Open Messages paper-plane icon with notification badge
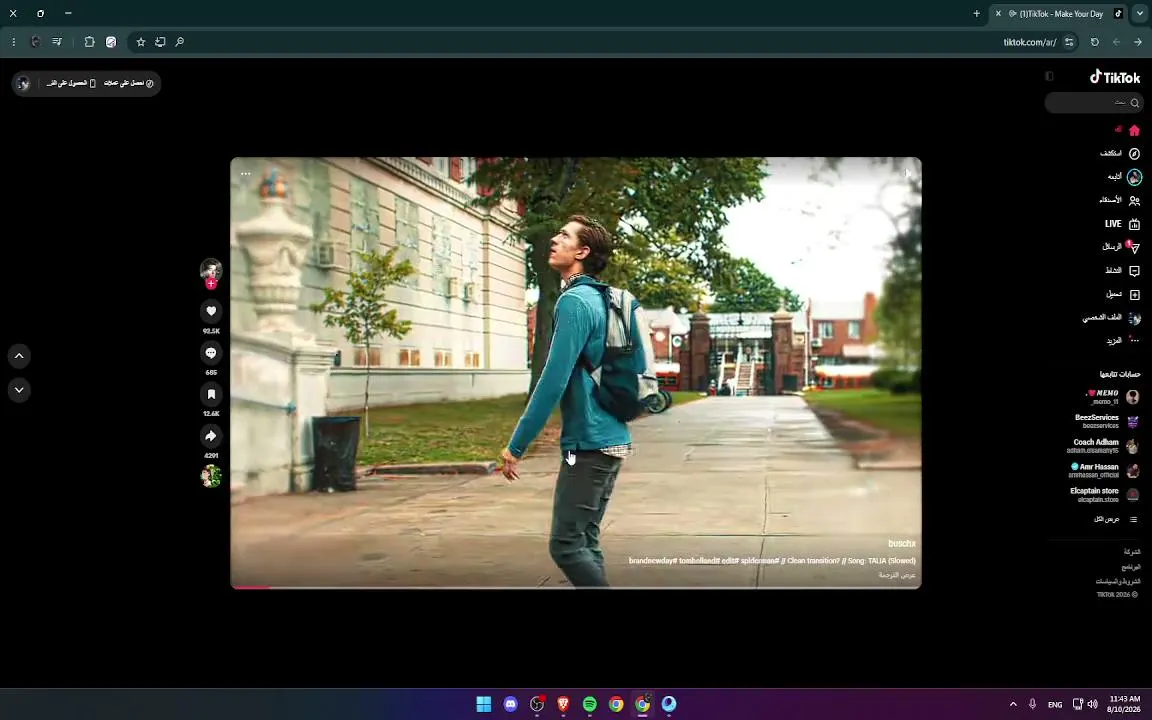 1134,248
